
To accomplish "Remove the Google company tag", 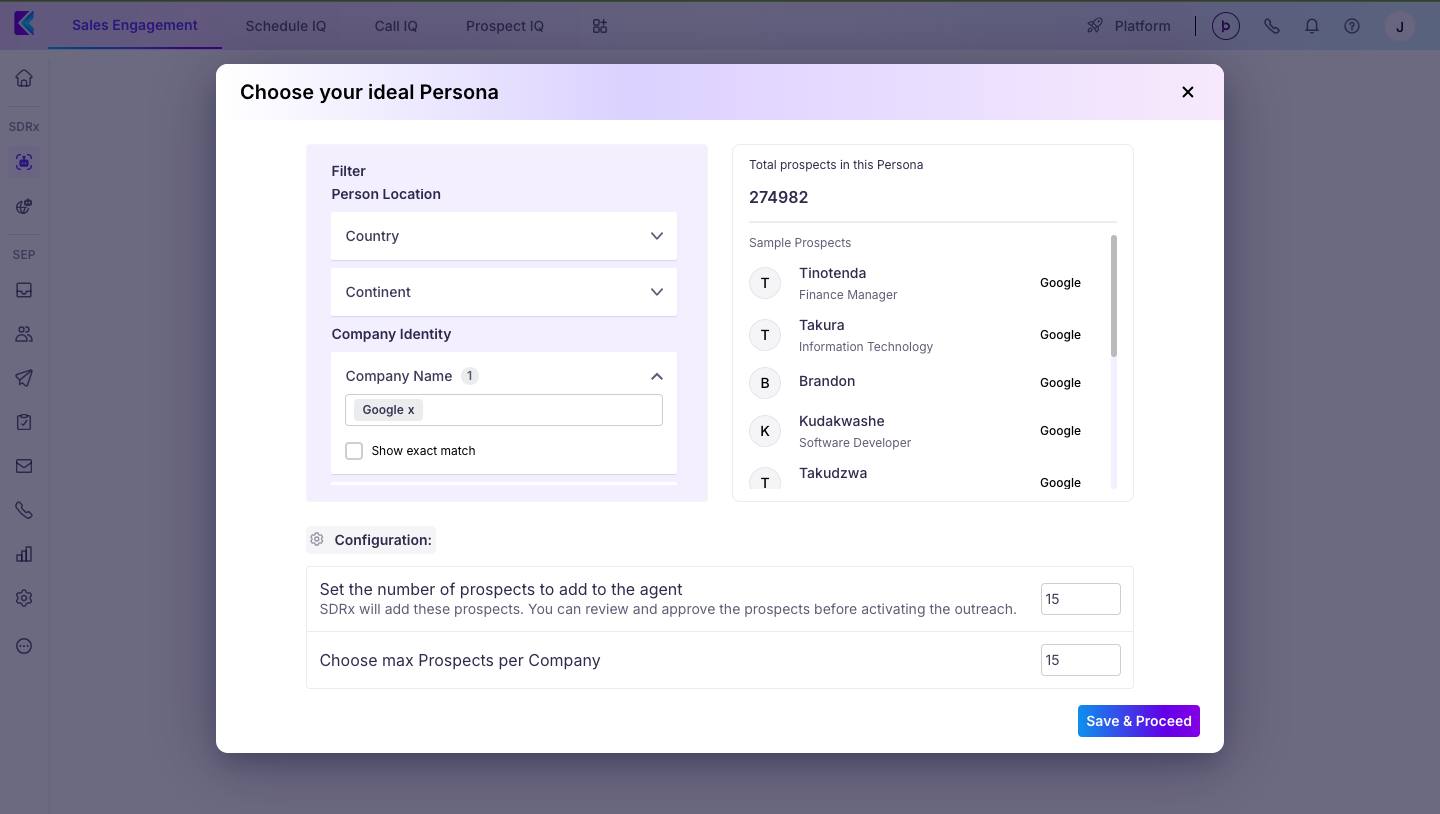I will coord(411,410).
